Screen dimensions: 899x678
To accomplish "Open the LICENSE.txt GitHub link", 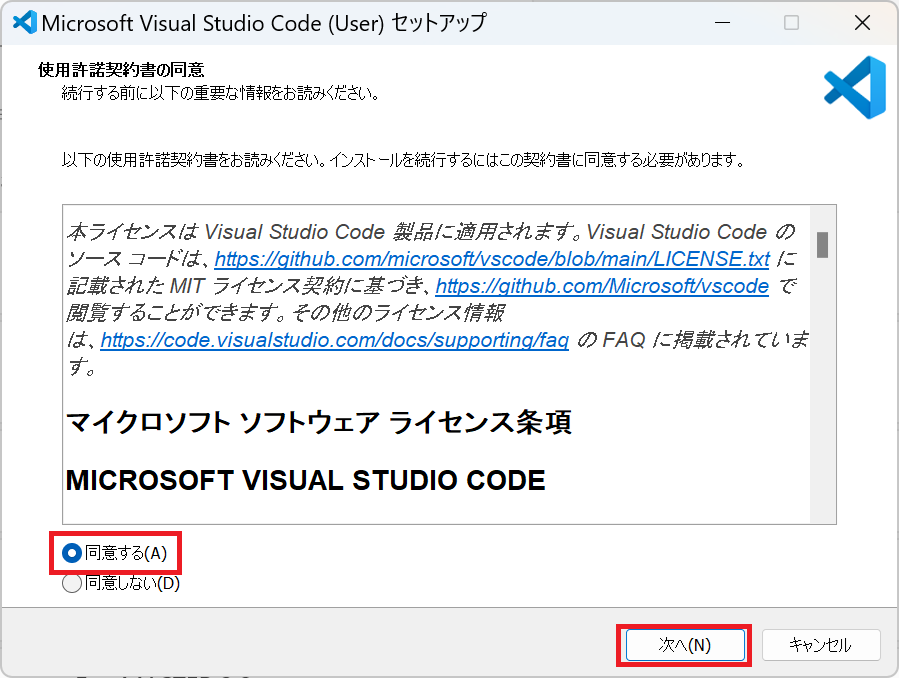I will pos(492,260).
